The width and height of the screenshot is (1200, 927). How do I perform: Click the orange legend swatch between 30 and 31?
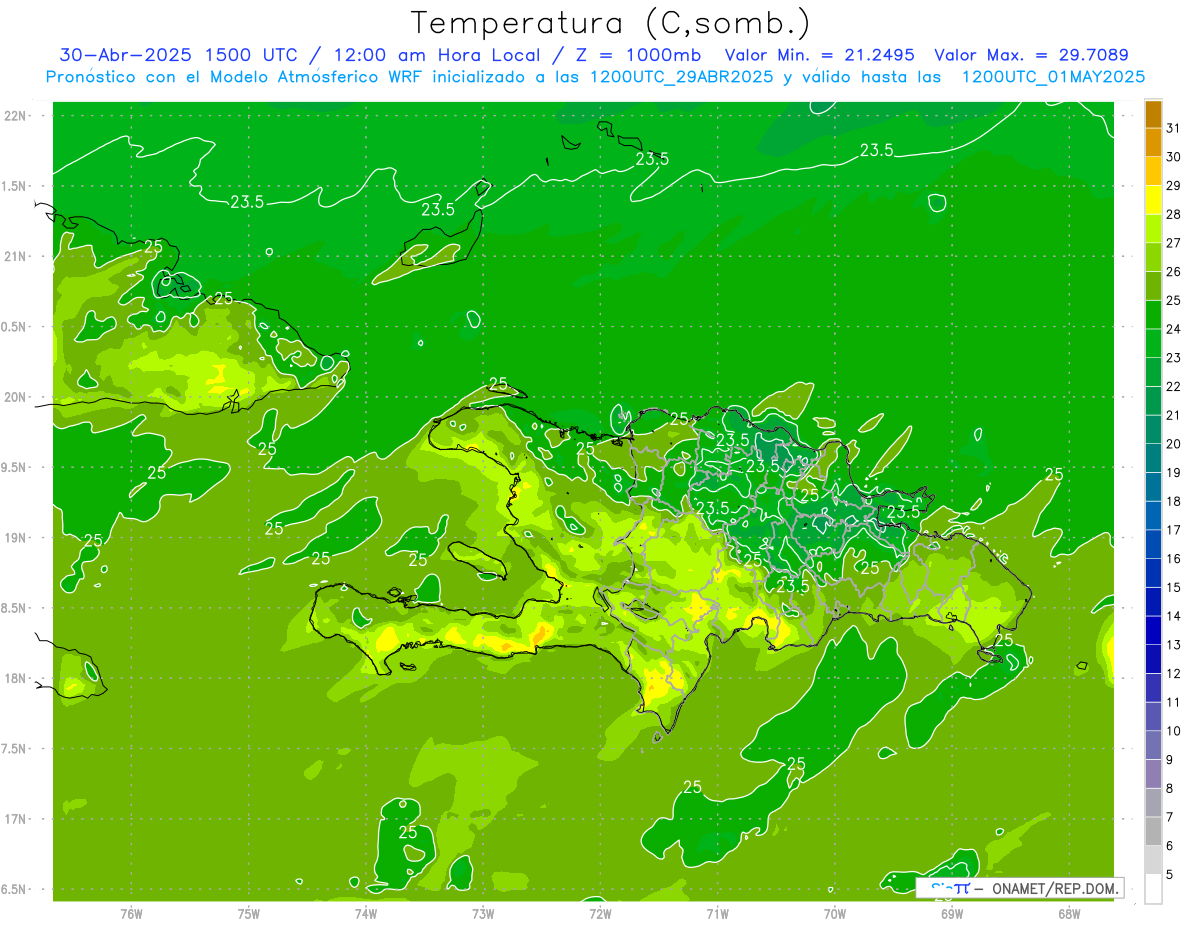[x=1153, y=142]
